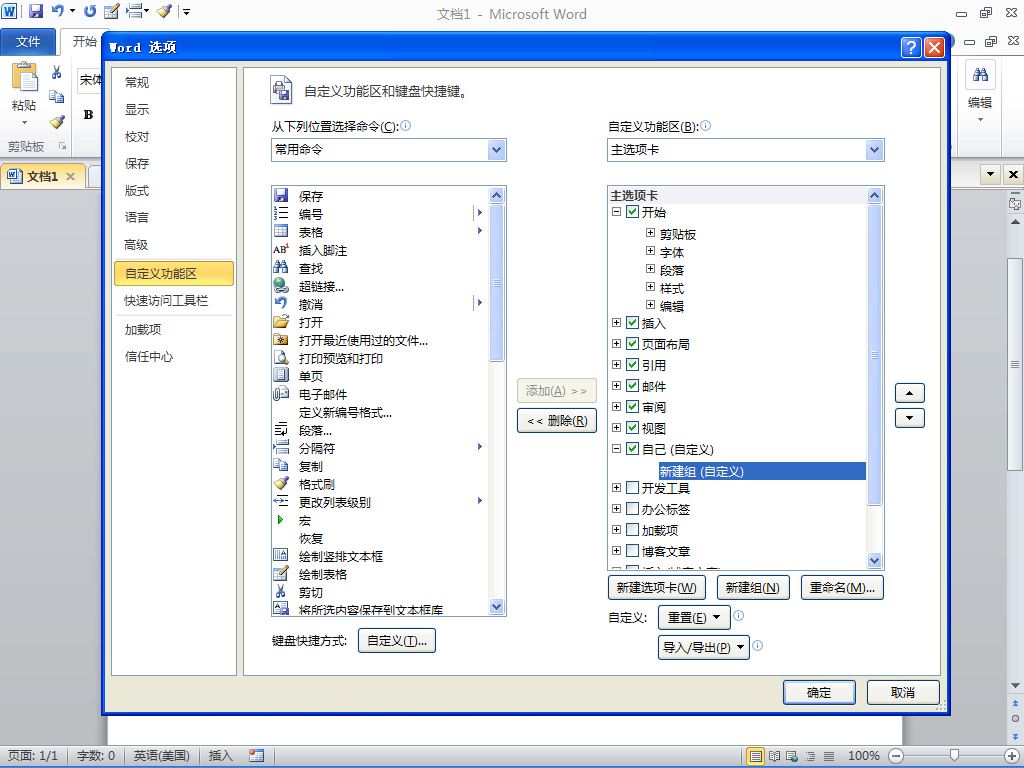This screenshot has width=1024, height=768.
Task: Select the 打开 folder command icon
Action: pyautogui.click(x=281, y=321)
